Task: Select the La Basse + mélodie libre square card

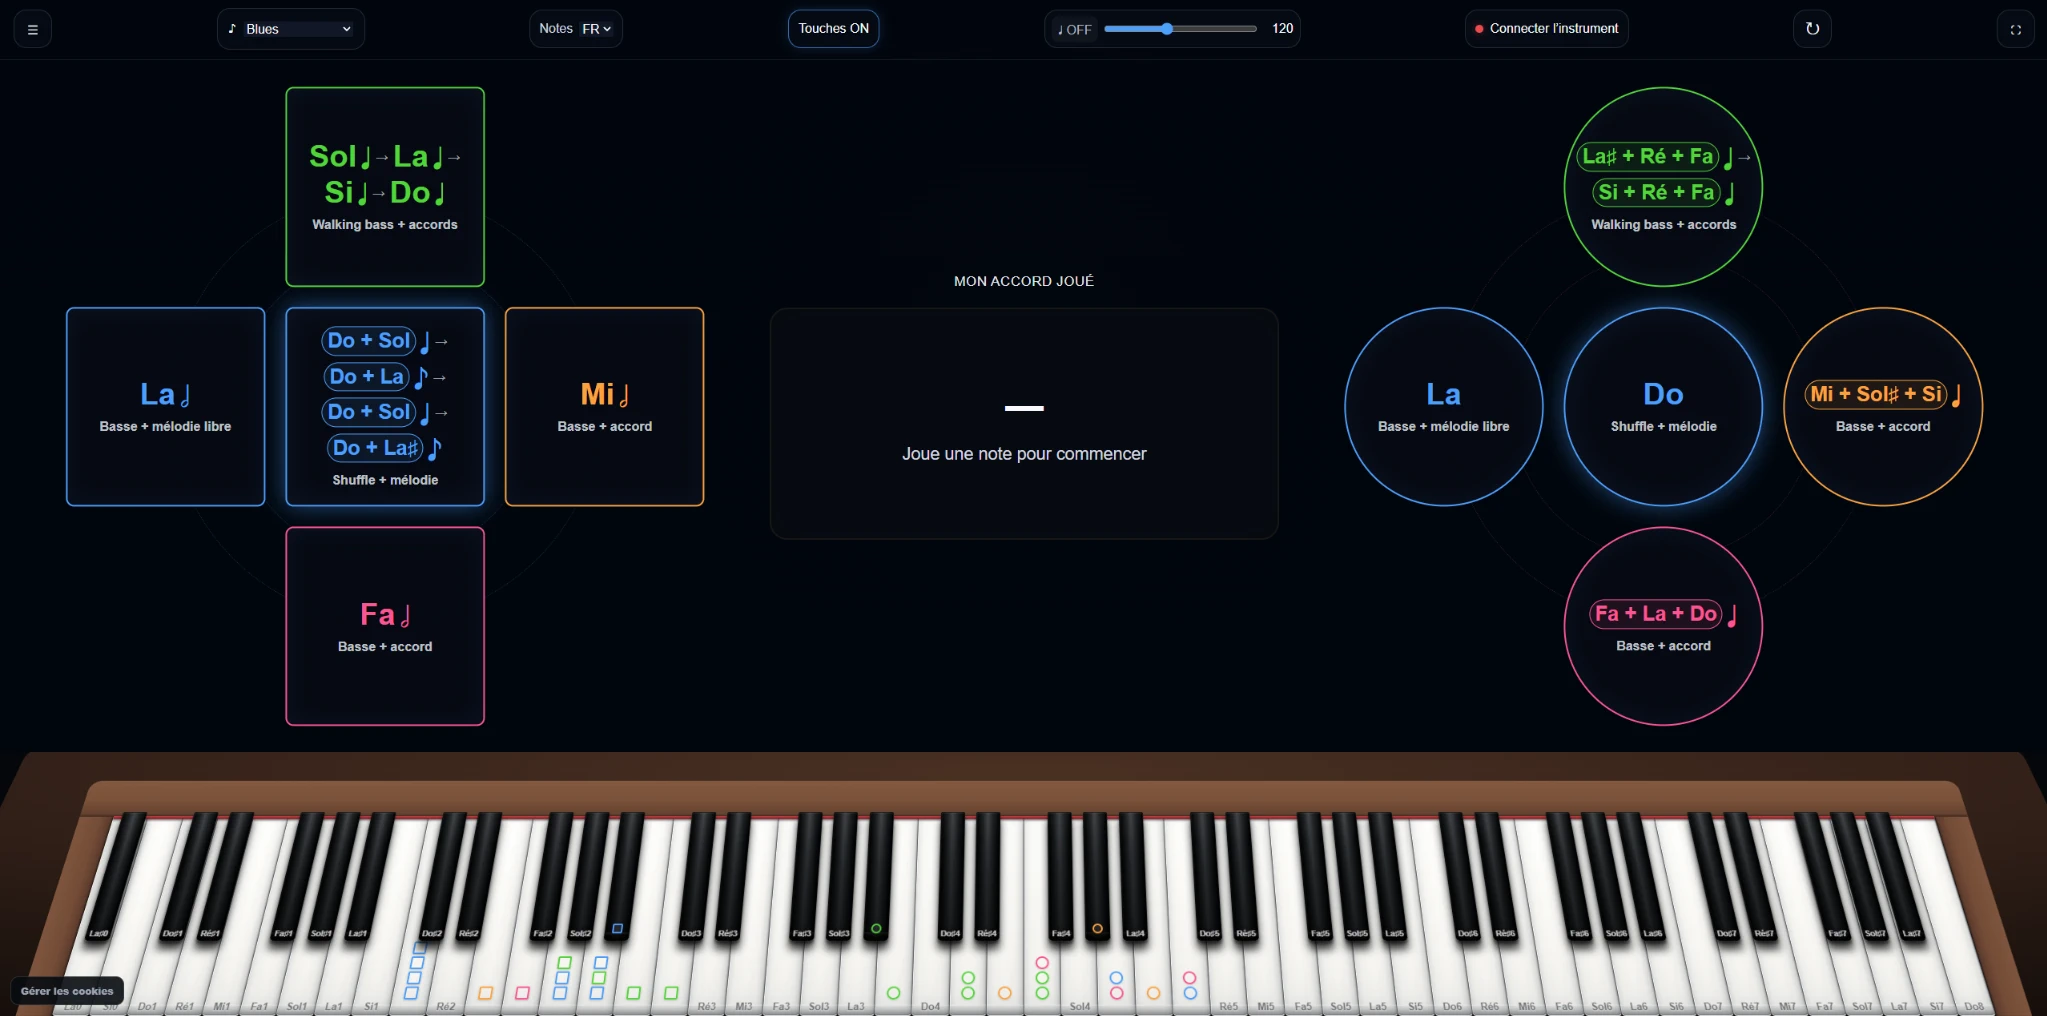Action: 166,406
